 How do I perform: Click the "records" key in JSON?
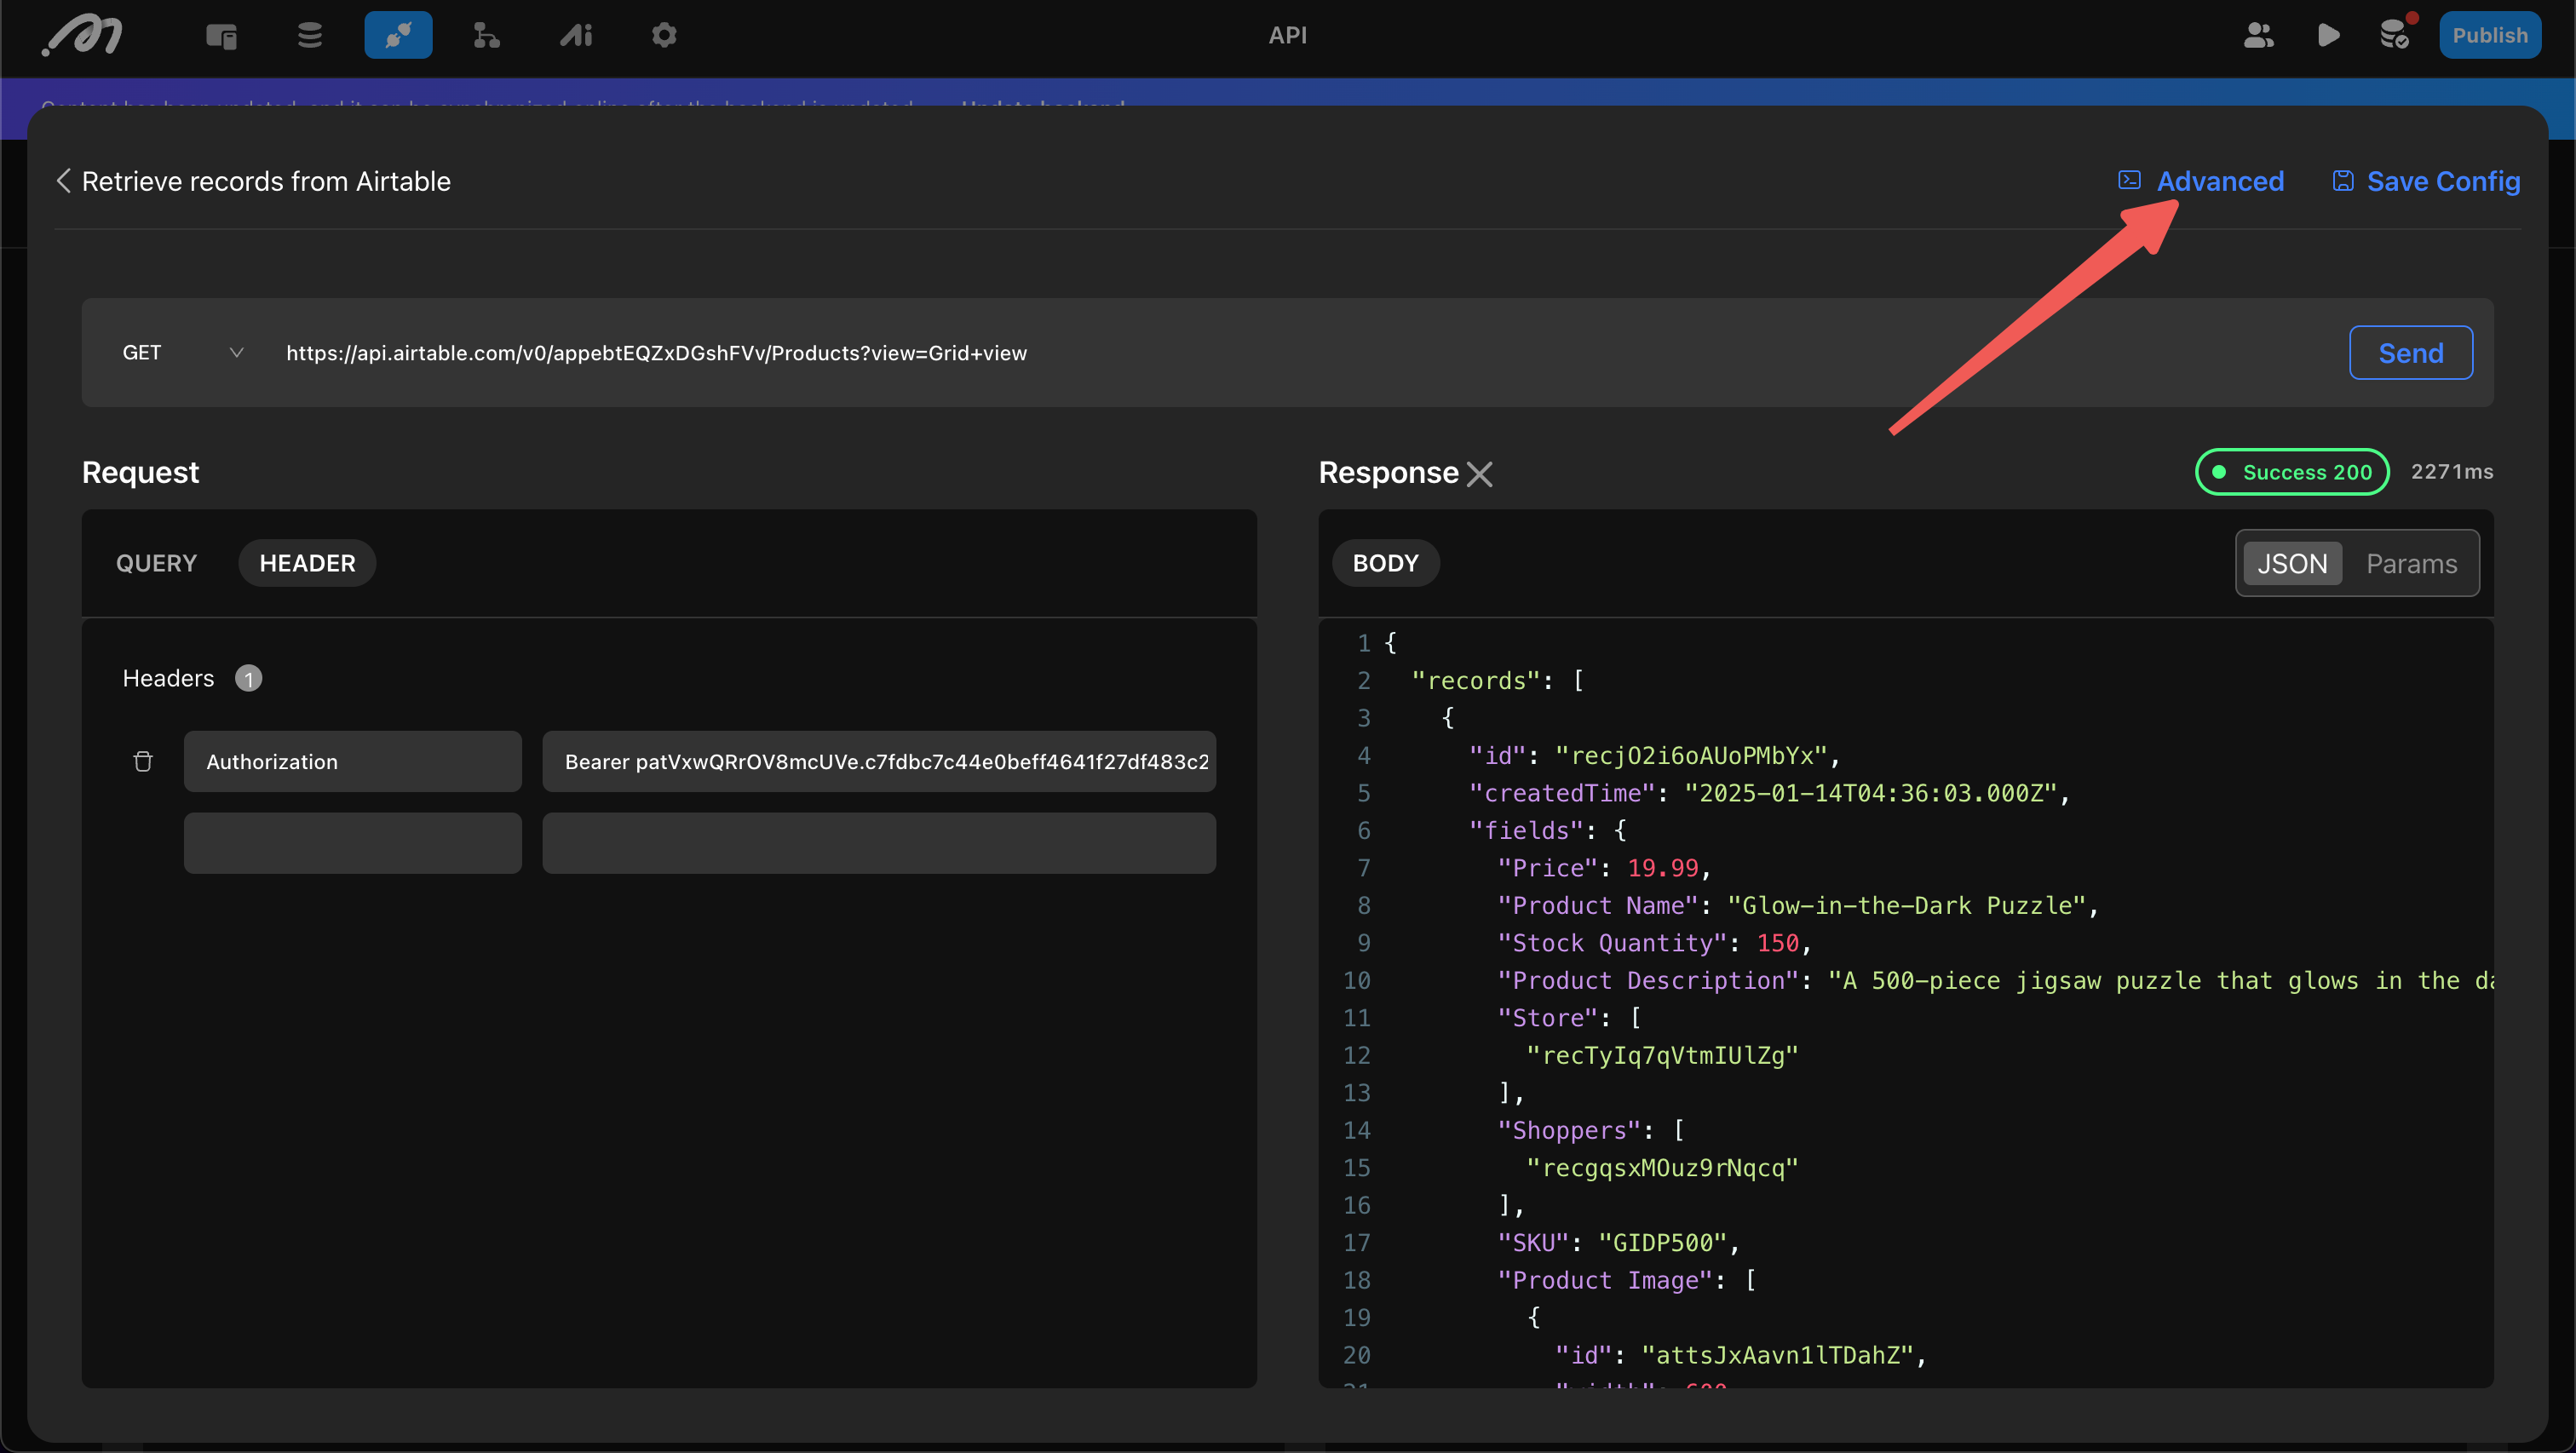[1476, 681]
